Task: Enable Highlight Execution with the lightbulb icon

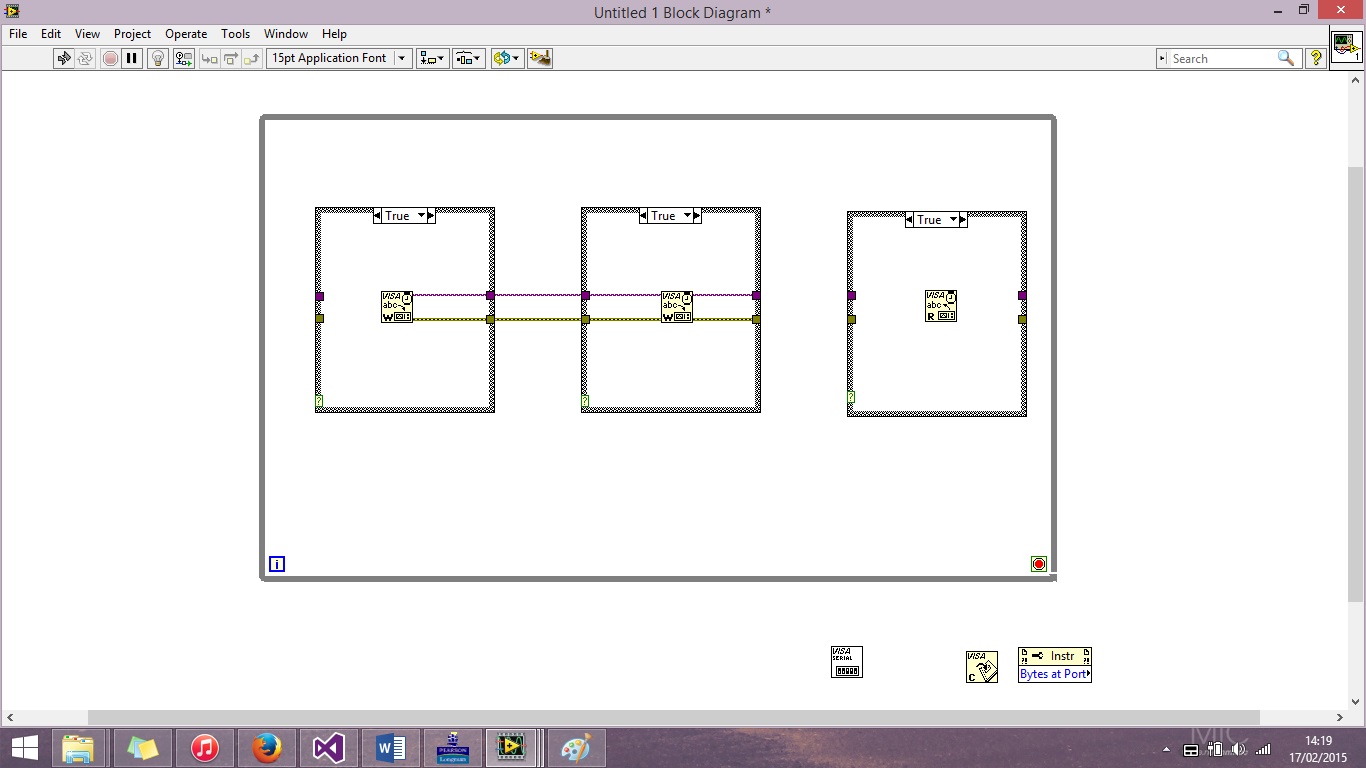Action: 157,58
